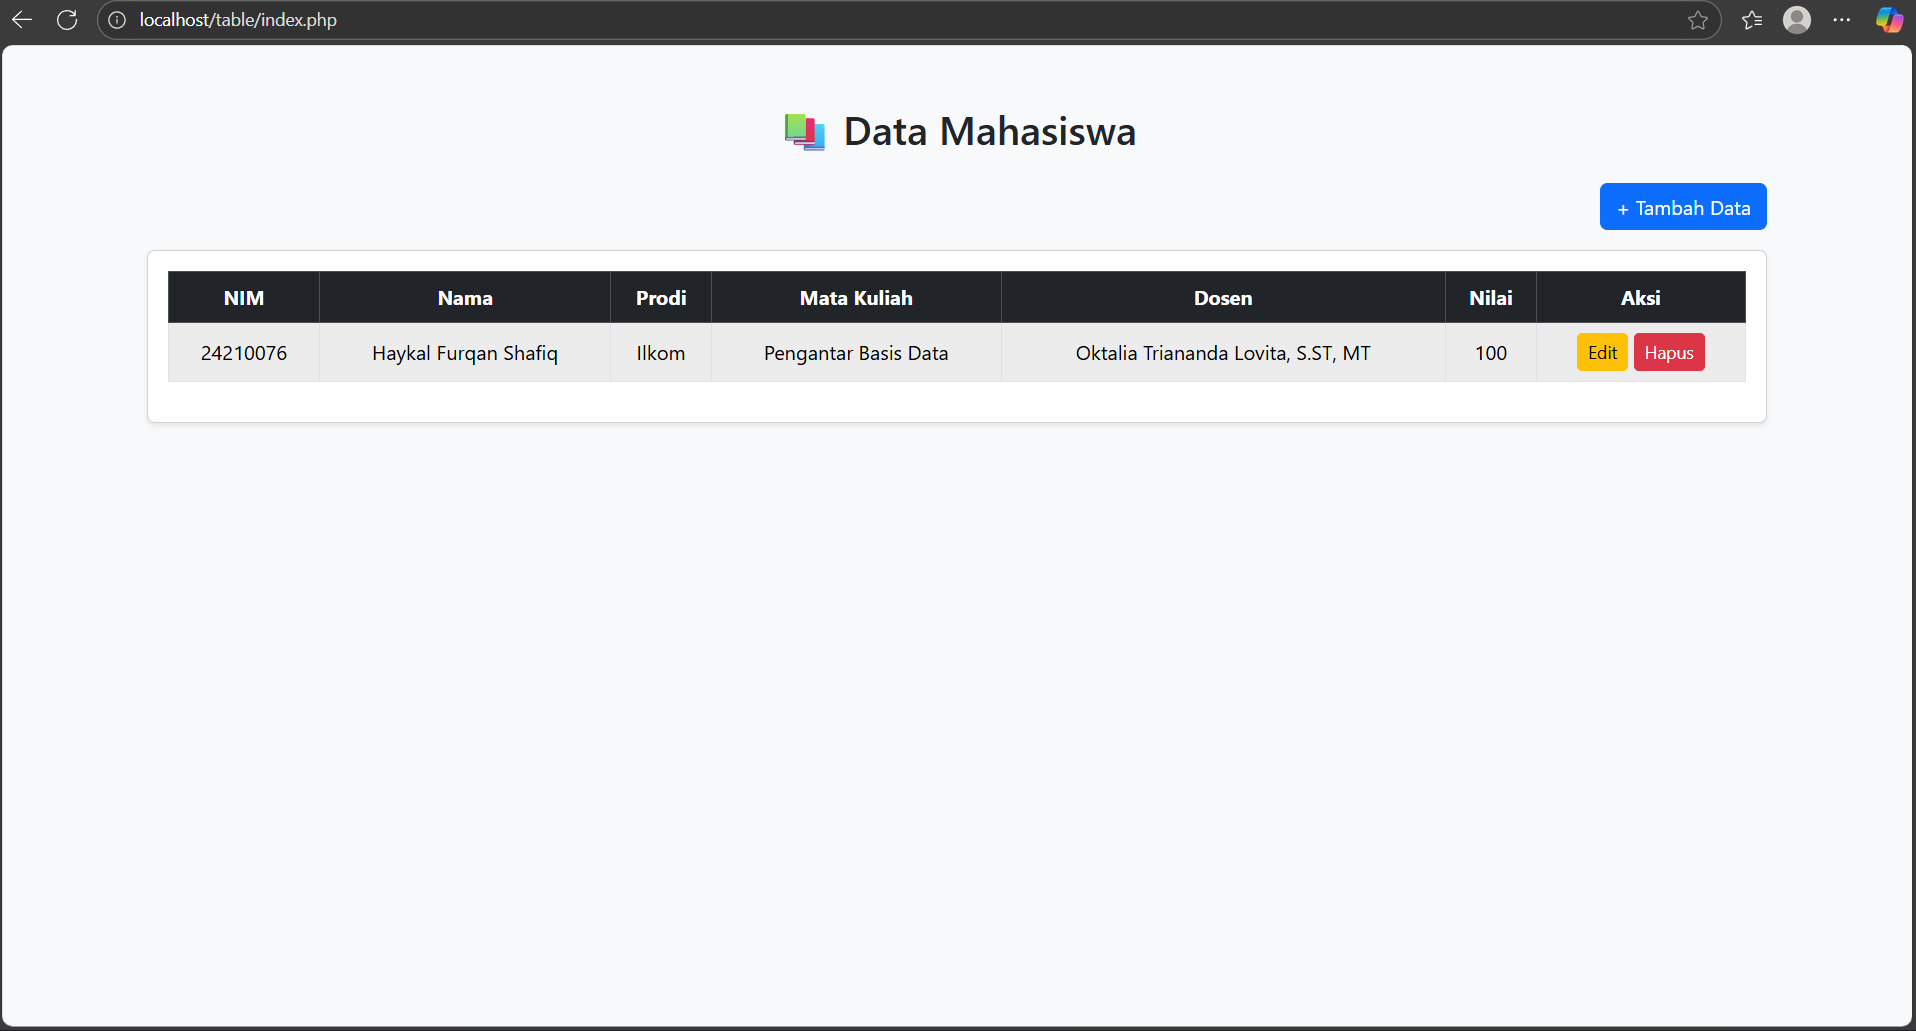This screenshot has width=1916, height=1031.
Task: Go back using the browser back arrow
Action: (22, 20)
